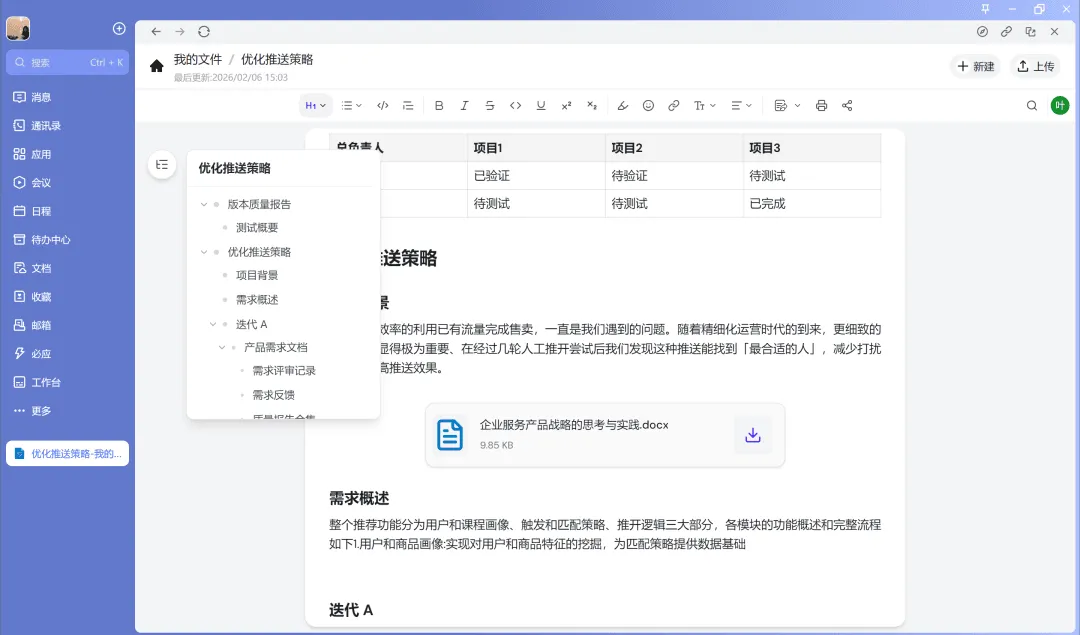Image resolution: width=1080 pixels, height=635 pixels.
Task: Click the green user avatar
Action: click(x=1059, y=105)
